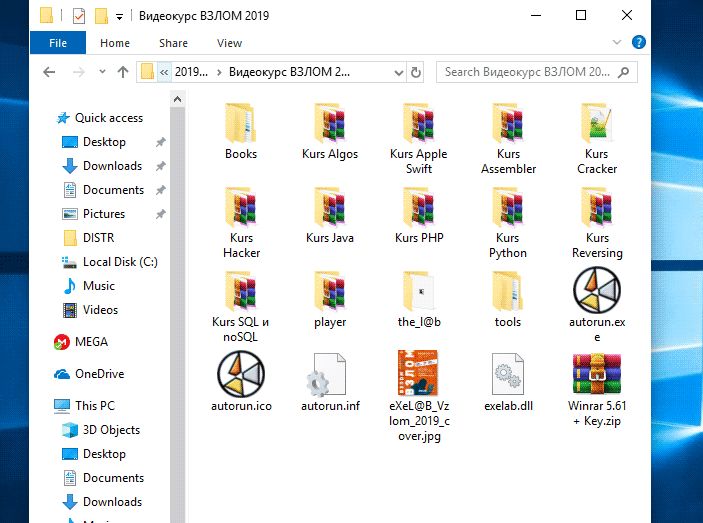Open Explorer help with question mark icon
The image size is (703, 523).
click(638, 42)
